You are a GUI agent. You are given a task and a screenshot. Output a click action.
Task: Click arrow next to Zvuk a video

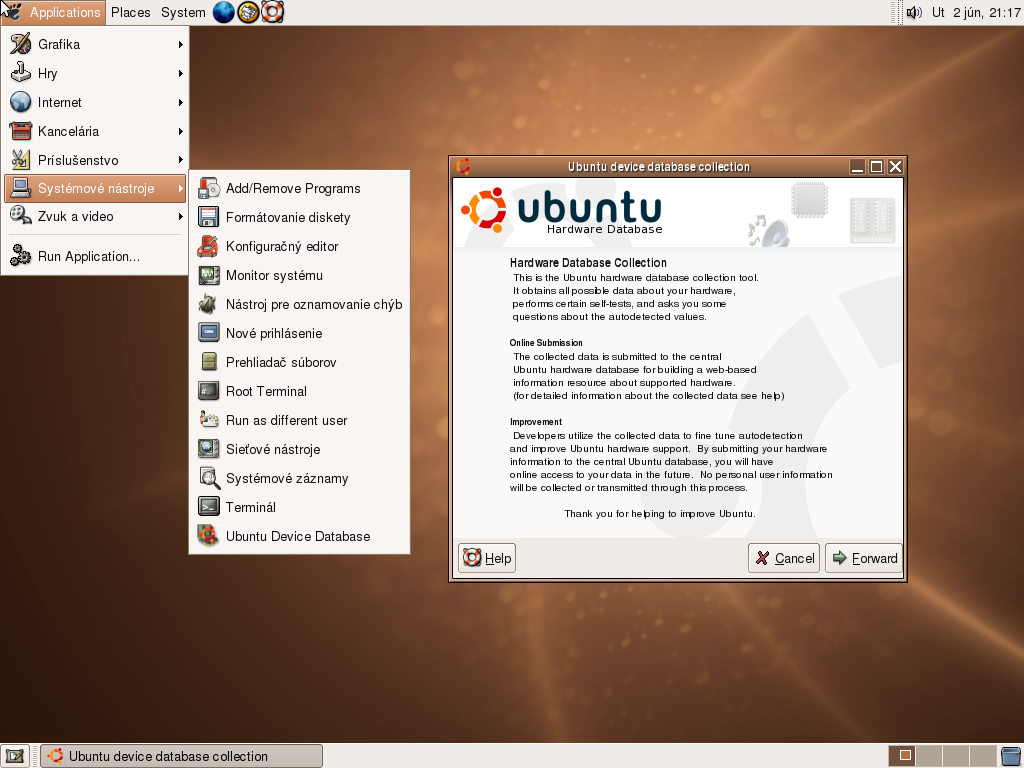[180, 217]
